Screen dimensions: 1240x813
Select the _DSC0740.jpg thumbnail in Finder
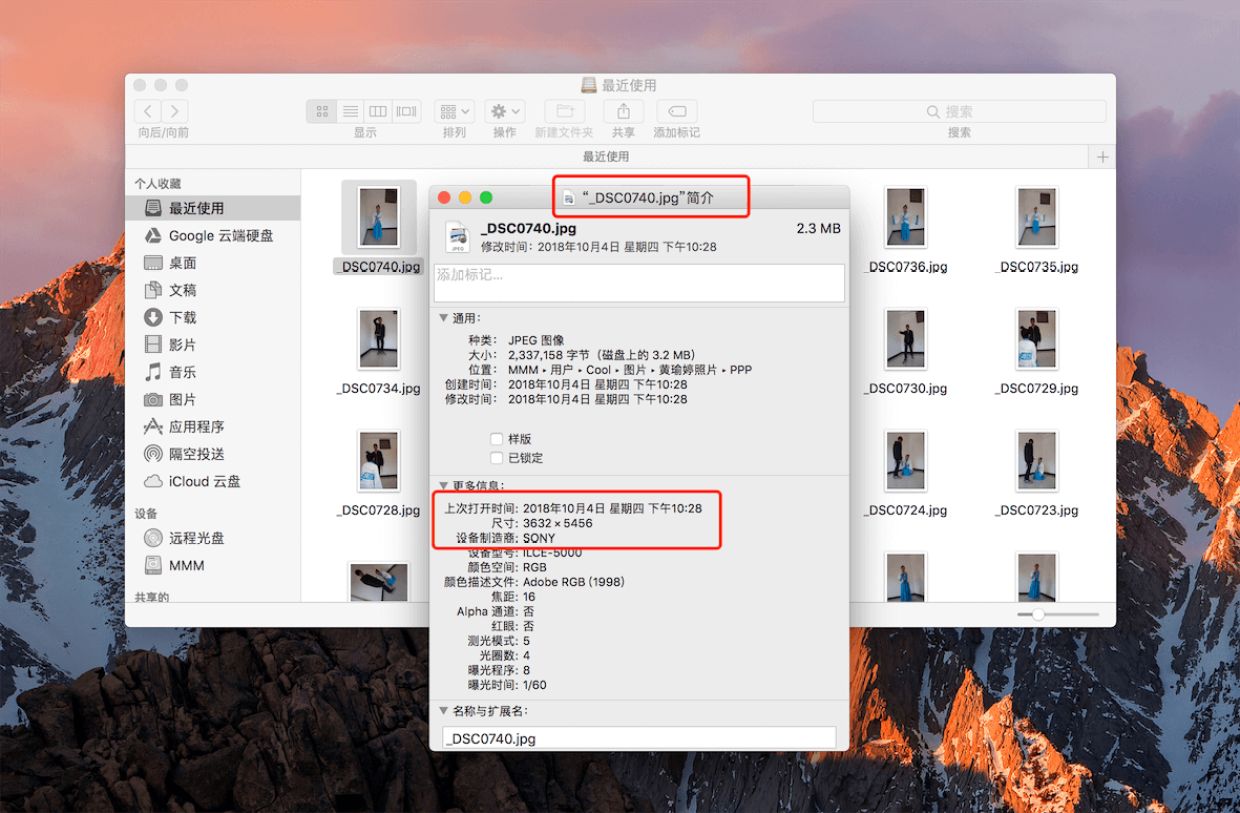click(379, 218)
